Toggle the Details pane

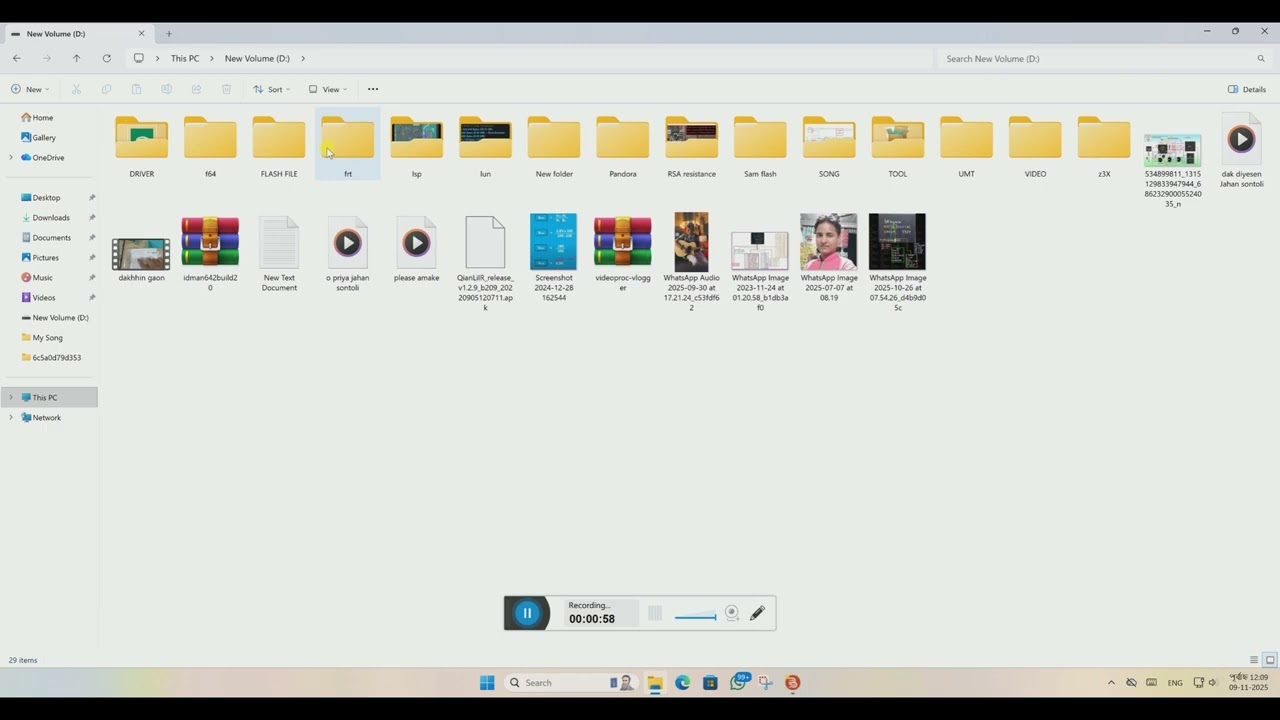click(1247, 89)
